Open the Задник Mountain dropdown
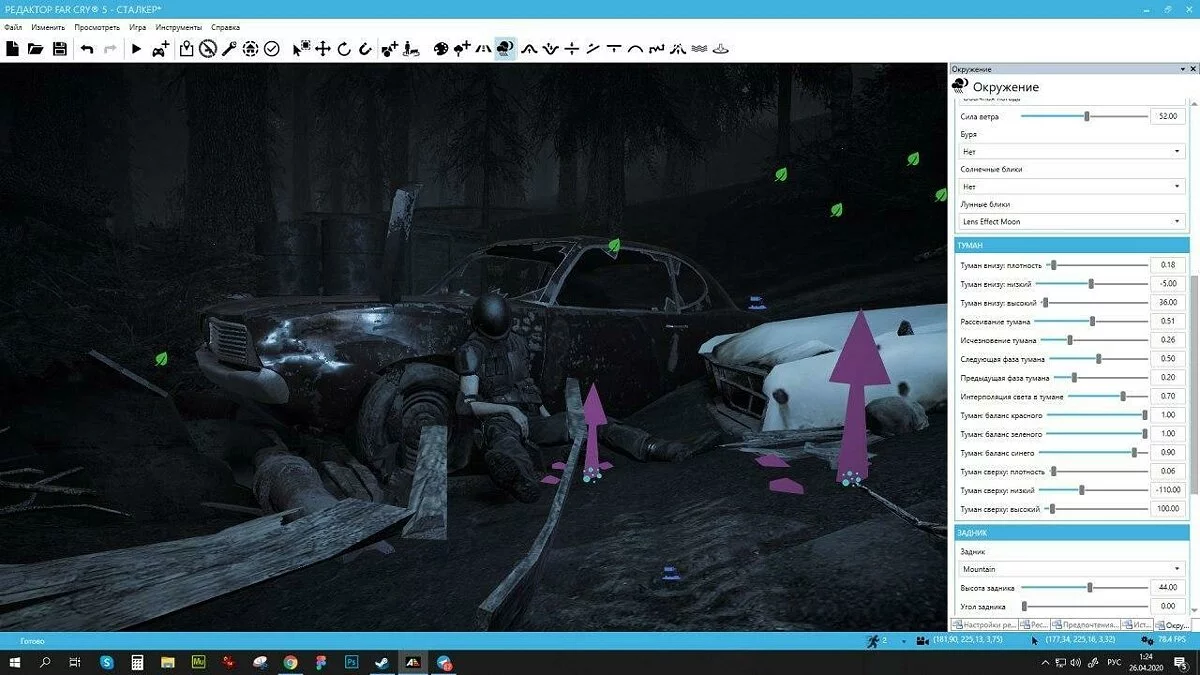The width and height of the screenshot is (1200, 675). coord(1071,568)
